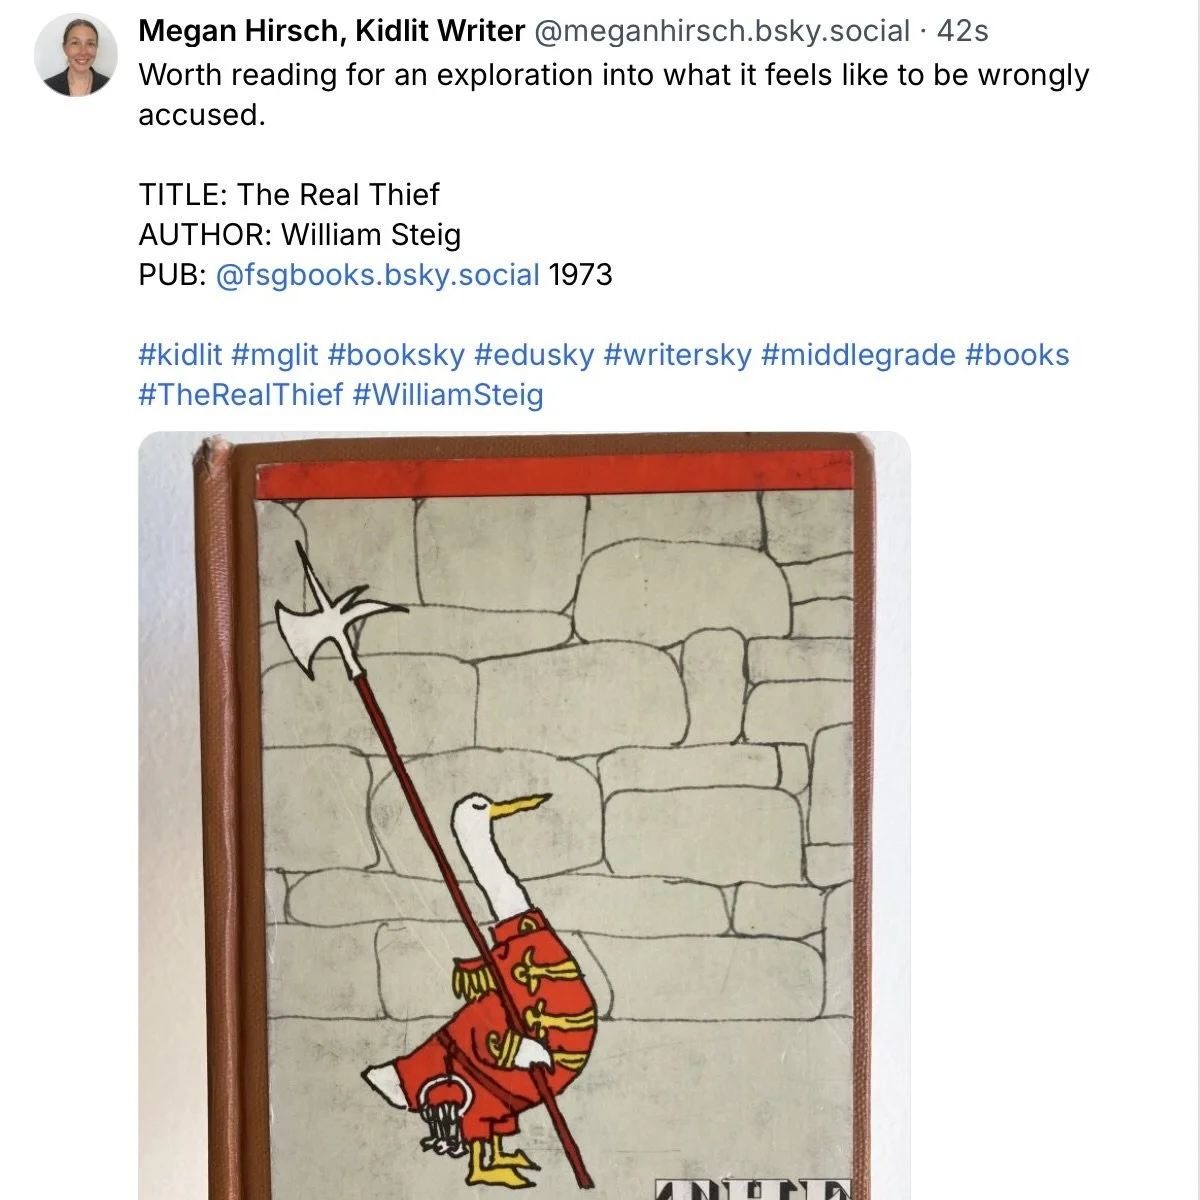This screenshot has width=1200, height=1200.
Task: Visit the @fsgbooks.bsky.social mention
Action: coord(377,275)
